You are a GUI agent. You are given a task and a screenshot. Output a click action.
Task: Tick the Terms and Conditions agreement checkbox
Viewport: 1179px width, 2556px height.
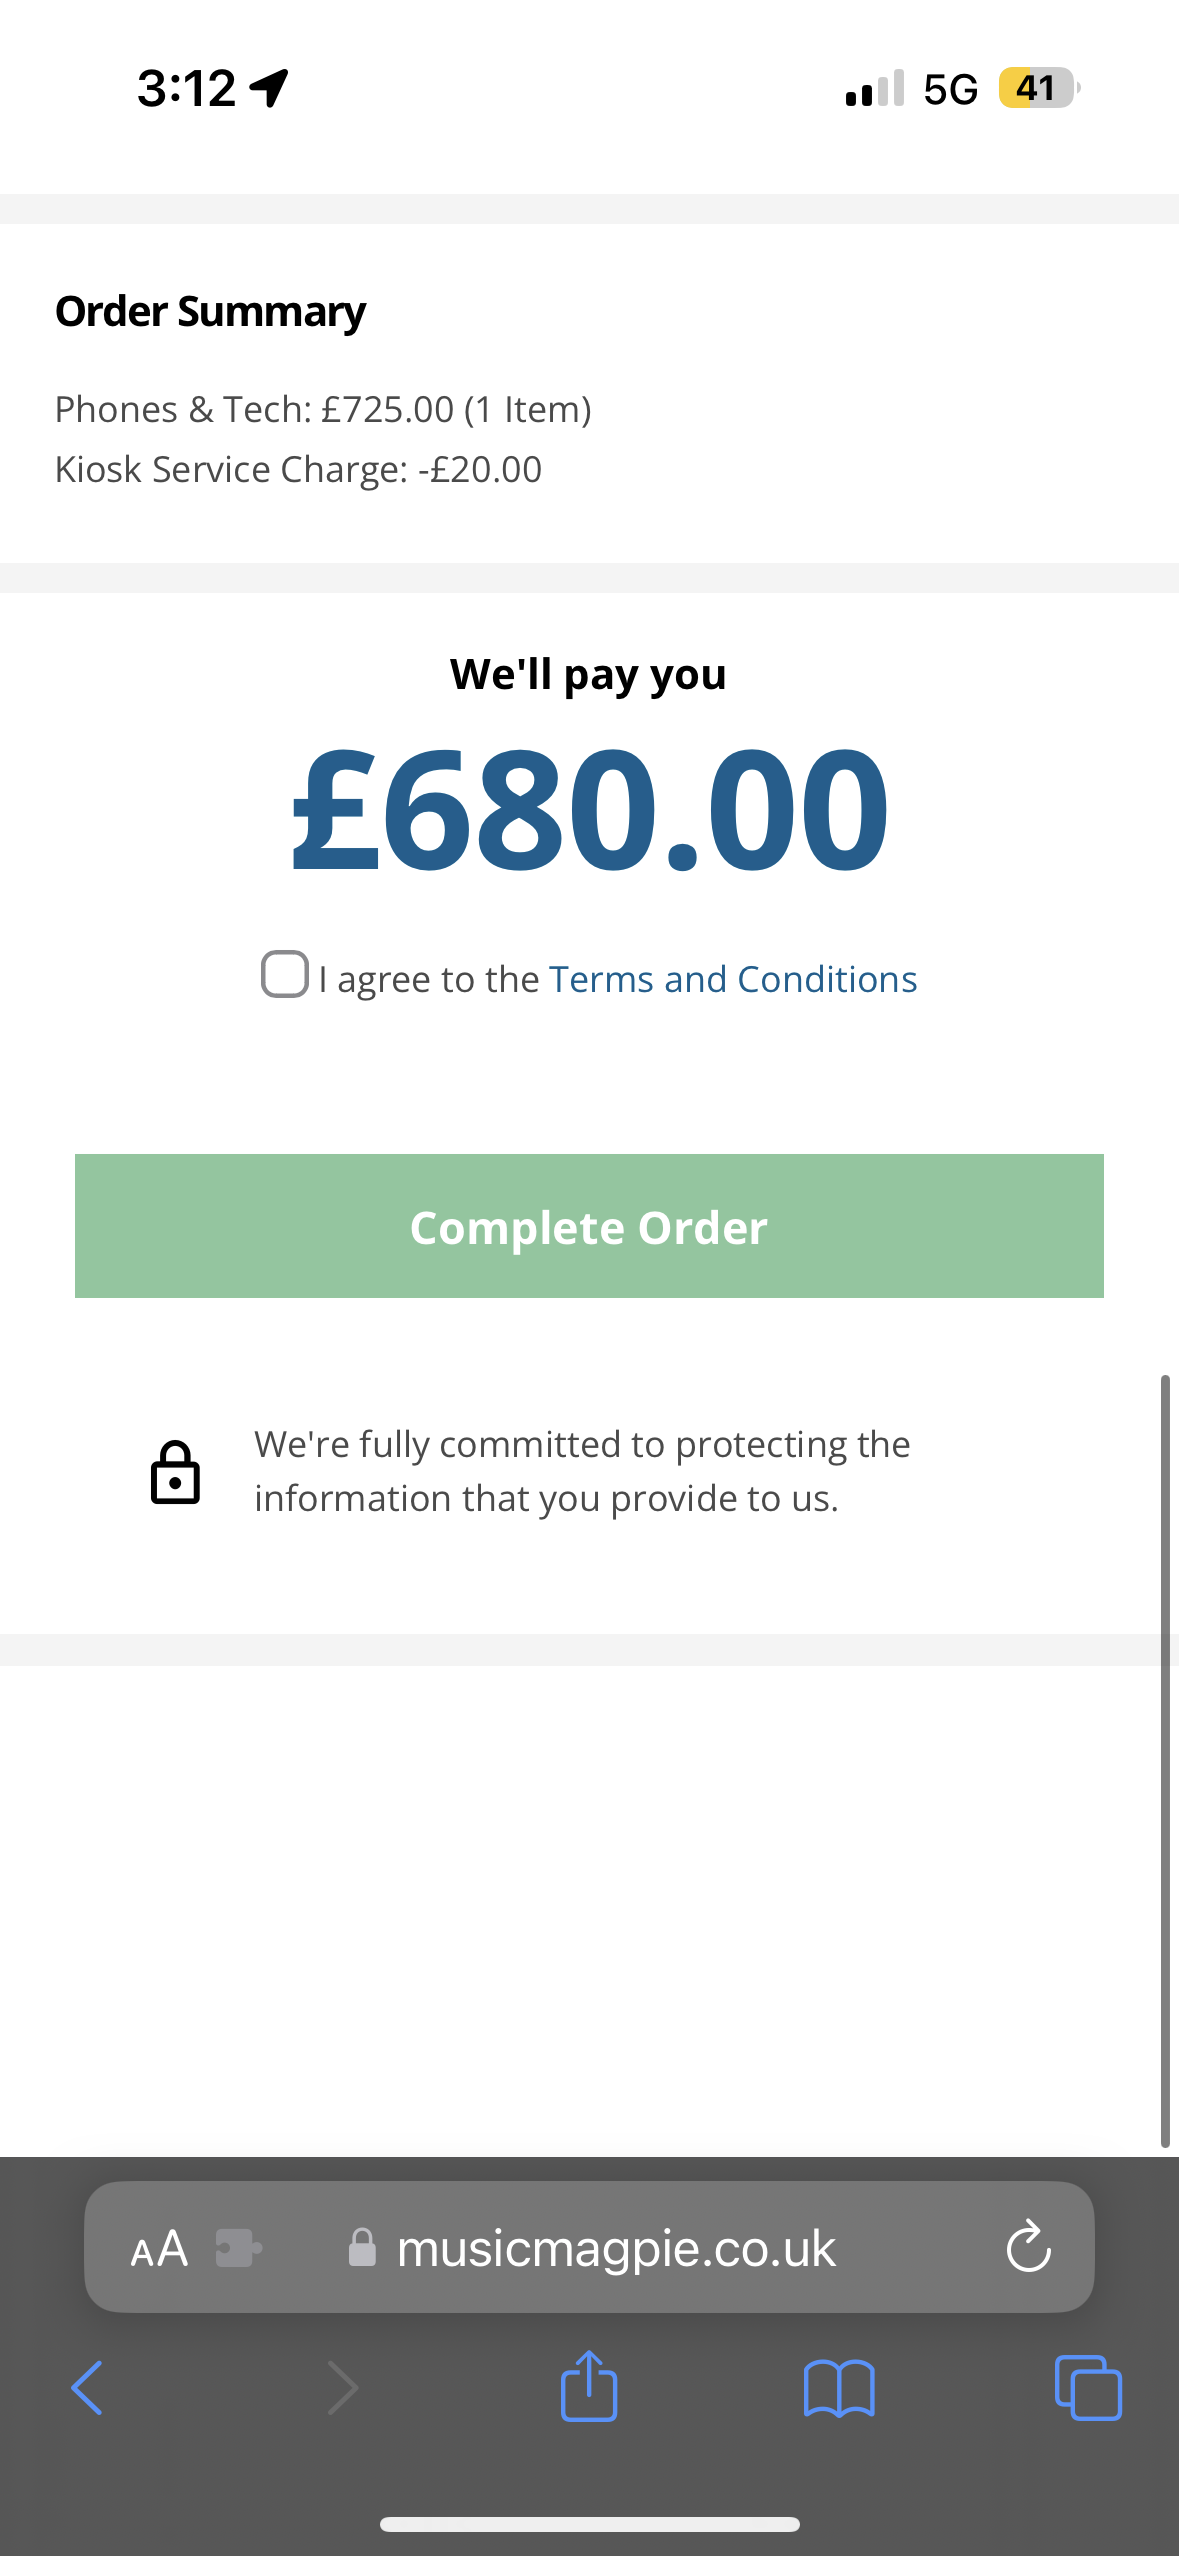tap(285, 974)
